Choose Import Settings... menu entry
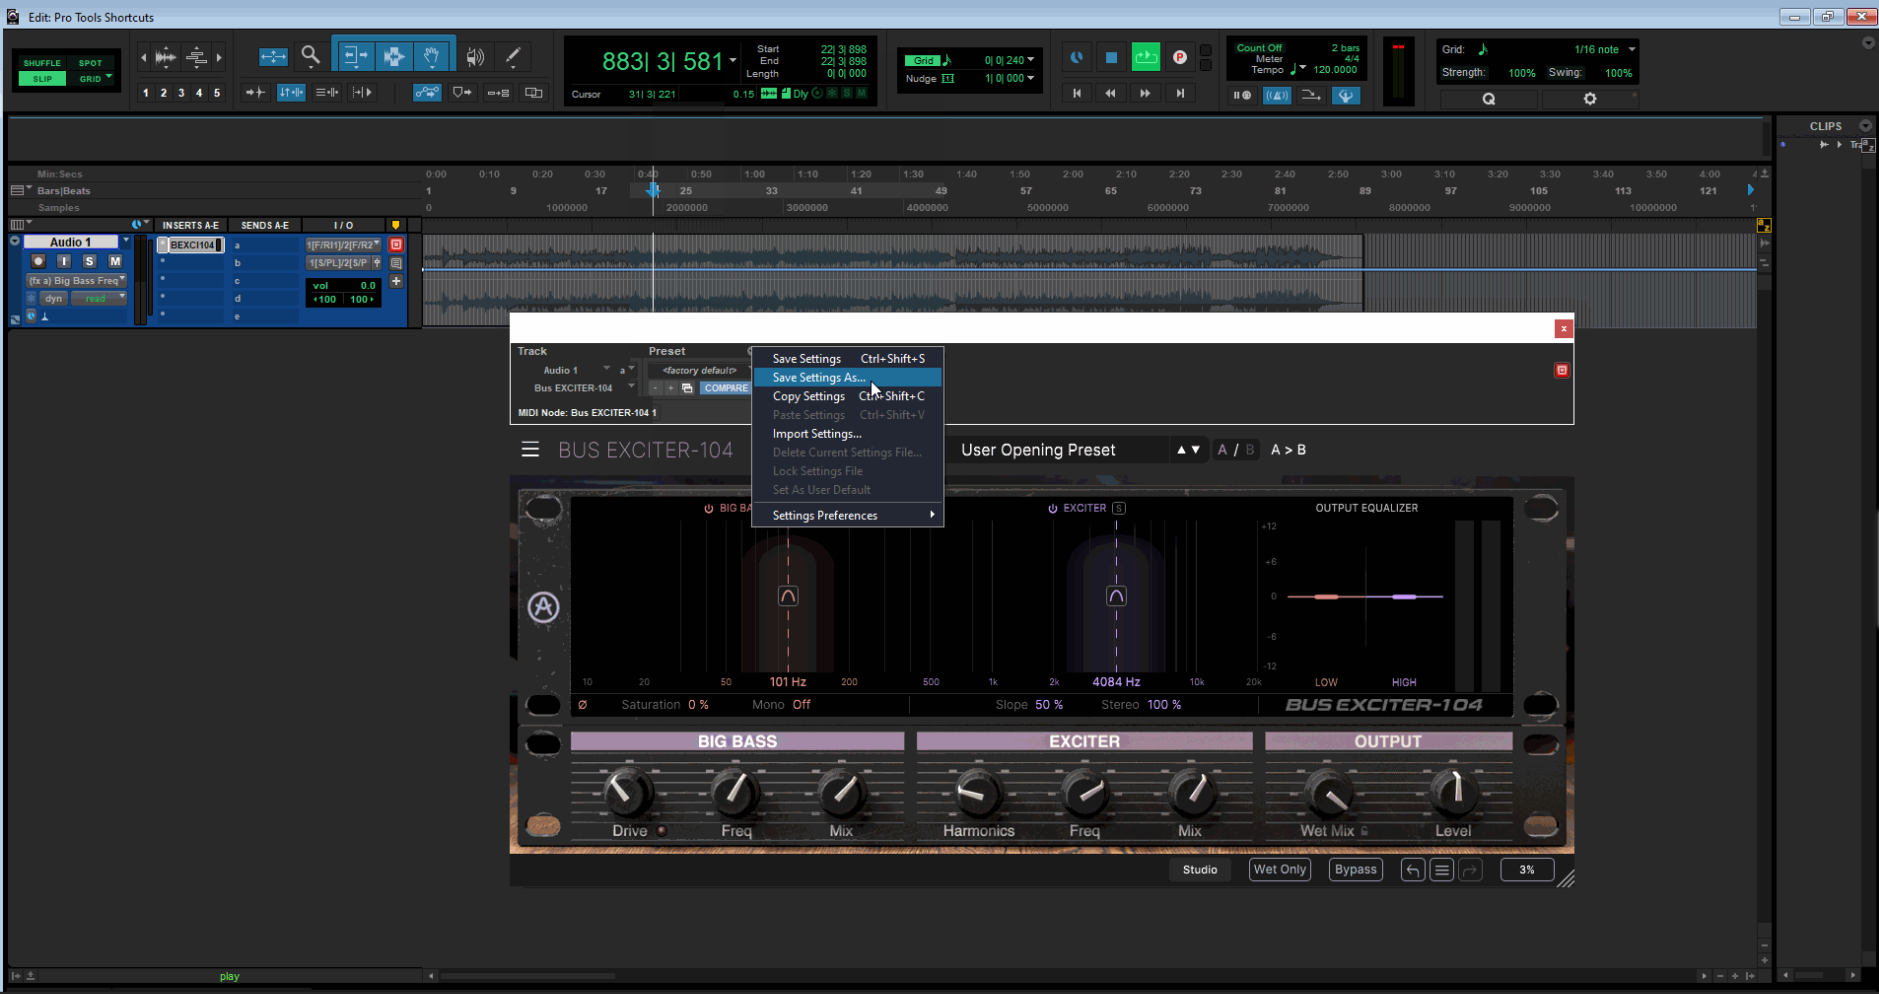Screen dimensions: 1879x994 [x=847, y=434]
